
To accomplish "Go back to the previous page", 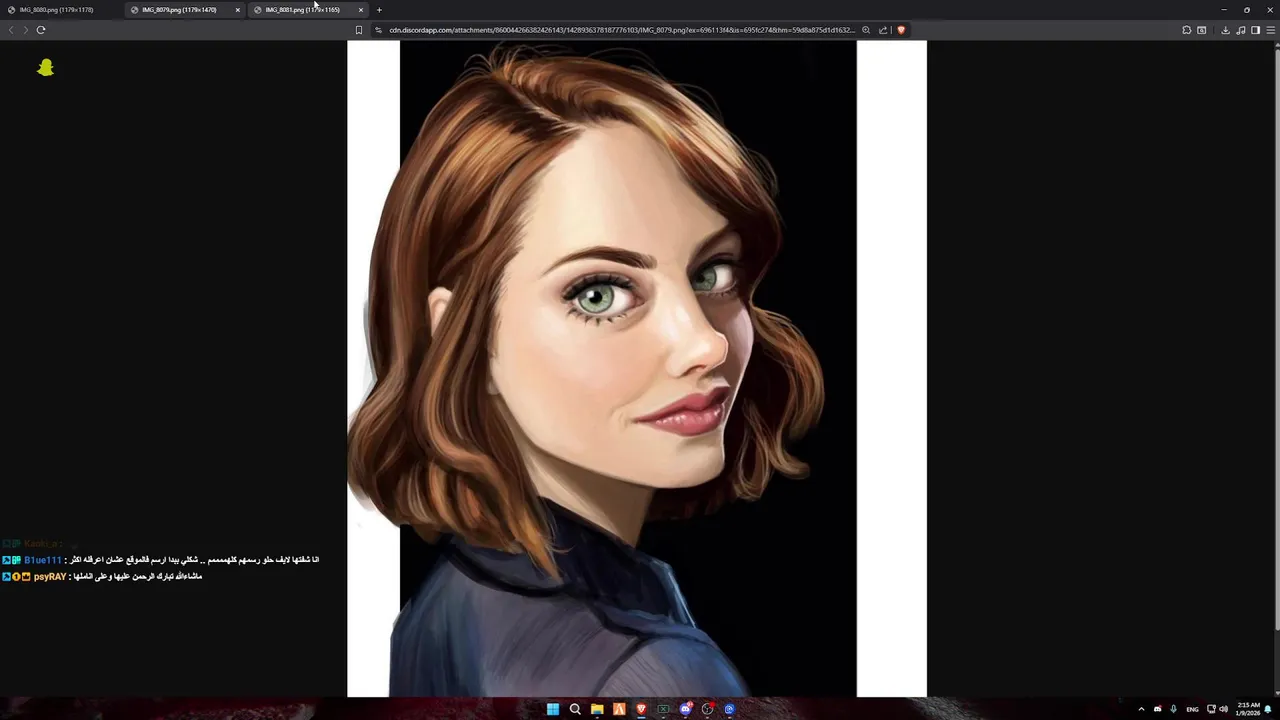I will [11, 30].
